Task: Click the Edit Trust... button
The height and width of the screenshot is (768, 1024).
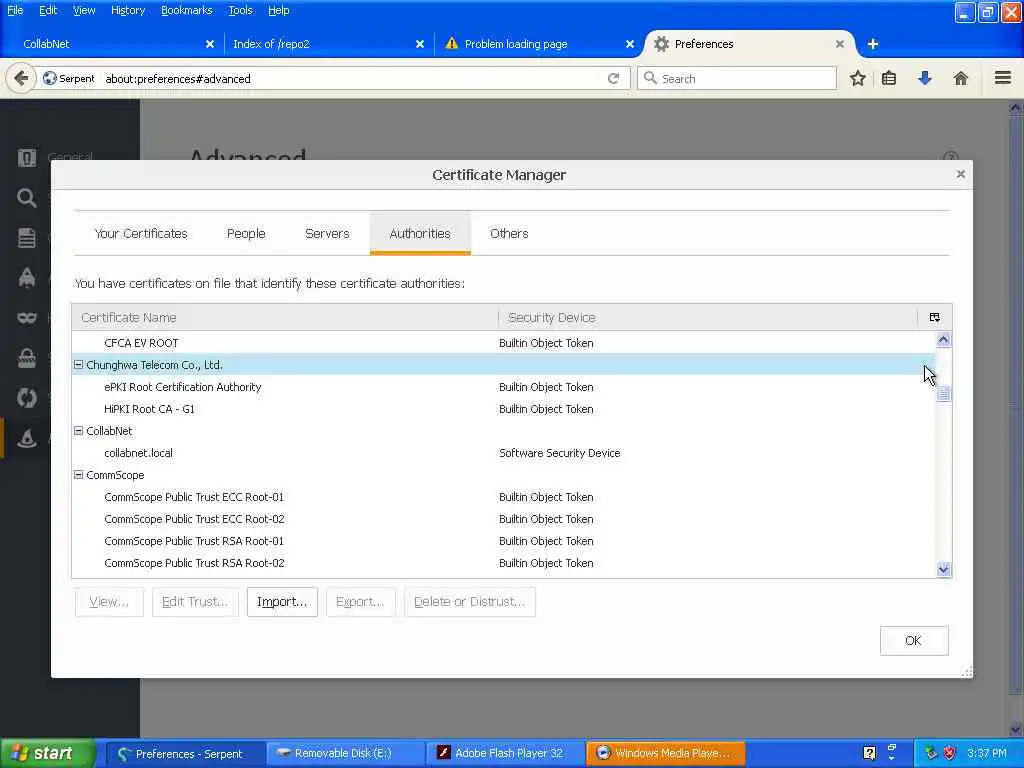Action: [x=195, y=601]
